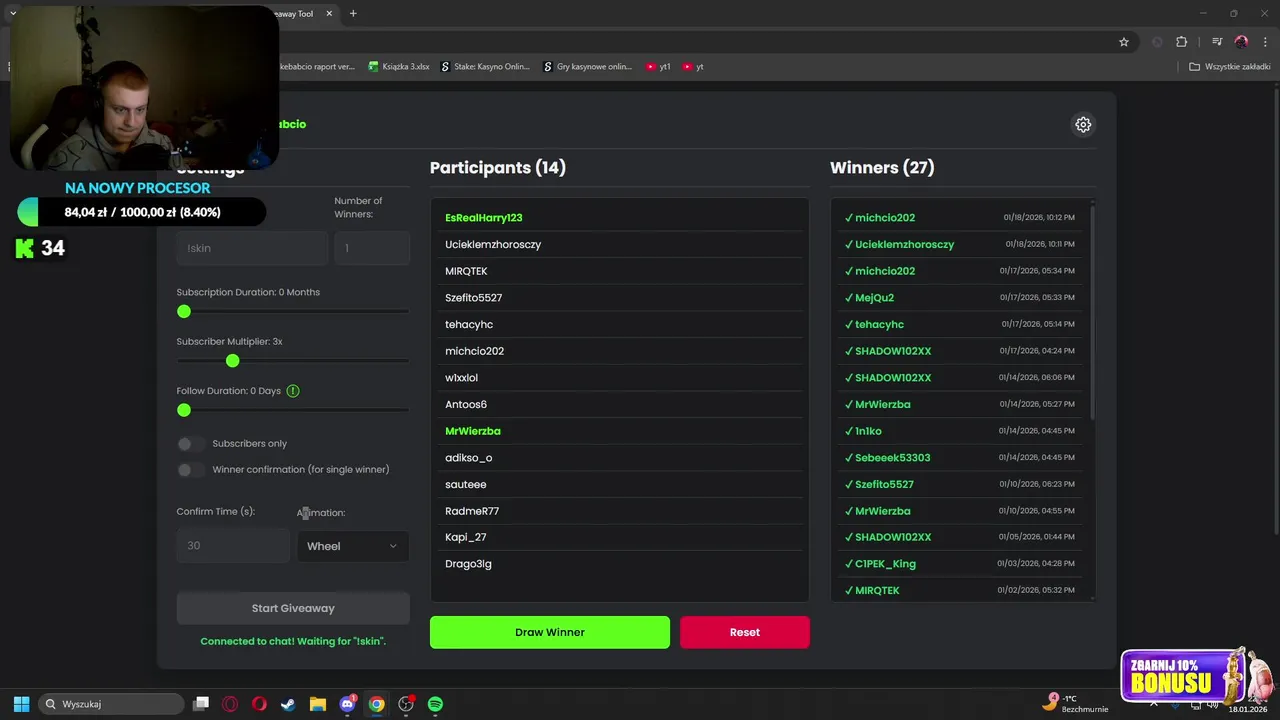Open the Animation Wheel dropdown
This screenshot has height=720, width=1280.
[x=353, y=546]
